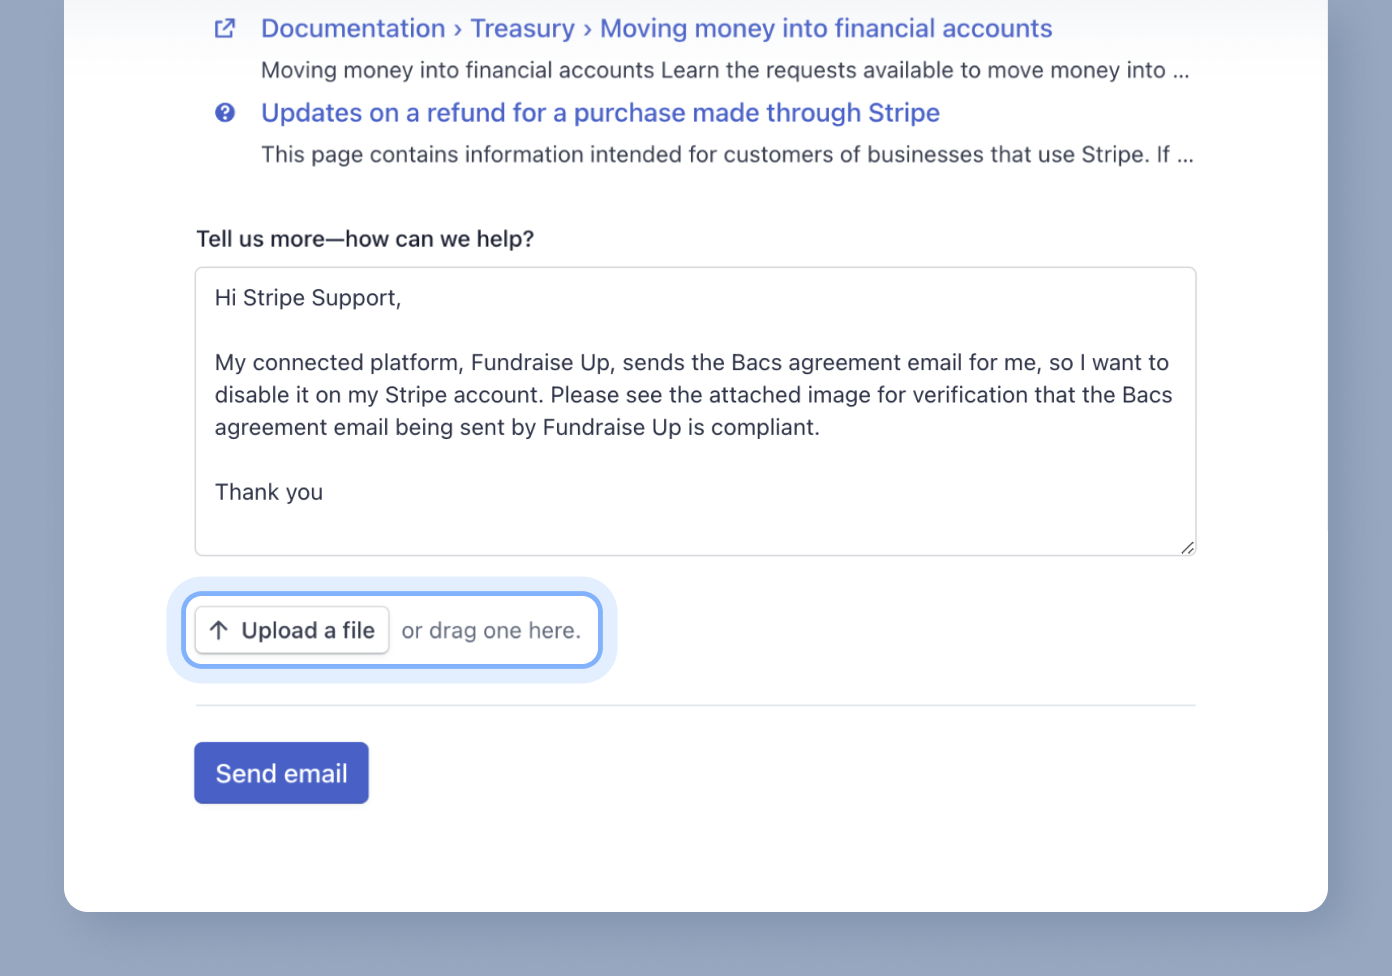Click the drag one here drop area

(492, 630)
